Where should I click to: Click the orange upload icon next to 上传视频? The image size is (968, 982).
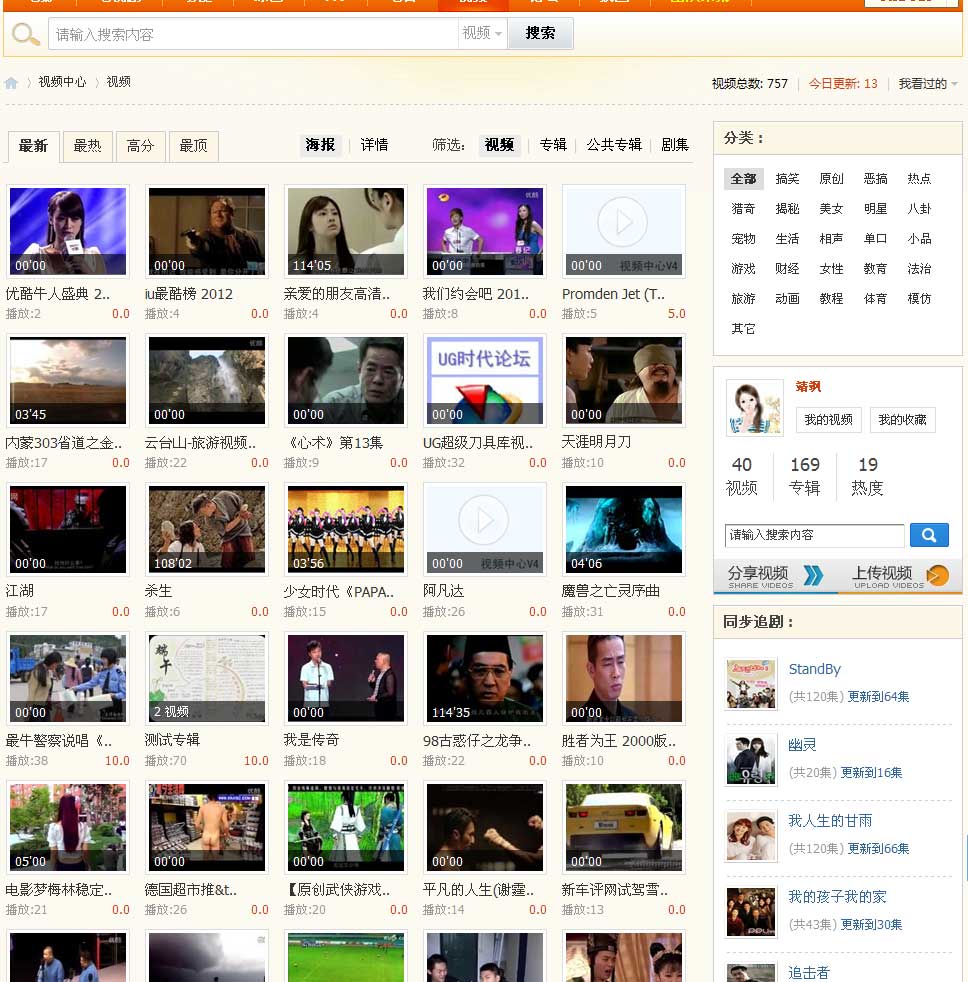pyautogui.click(x=937, y=575)
